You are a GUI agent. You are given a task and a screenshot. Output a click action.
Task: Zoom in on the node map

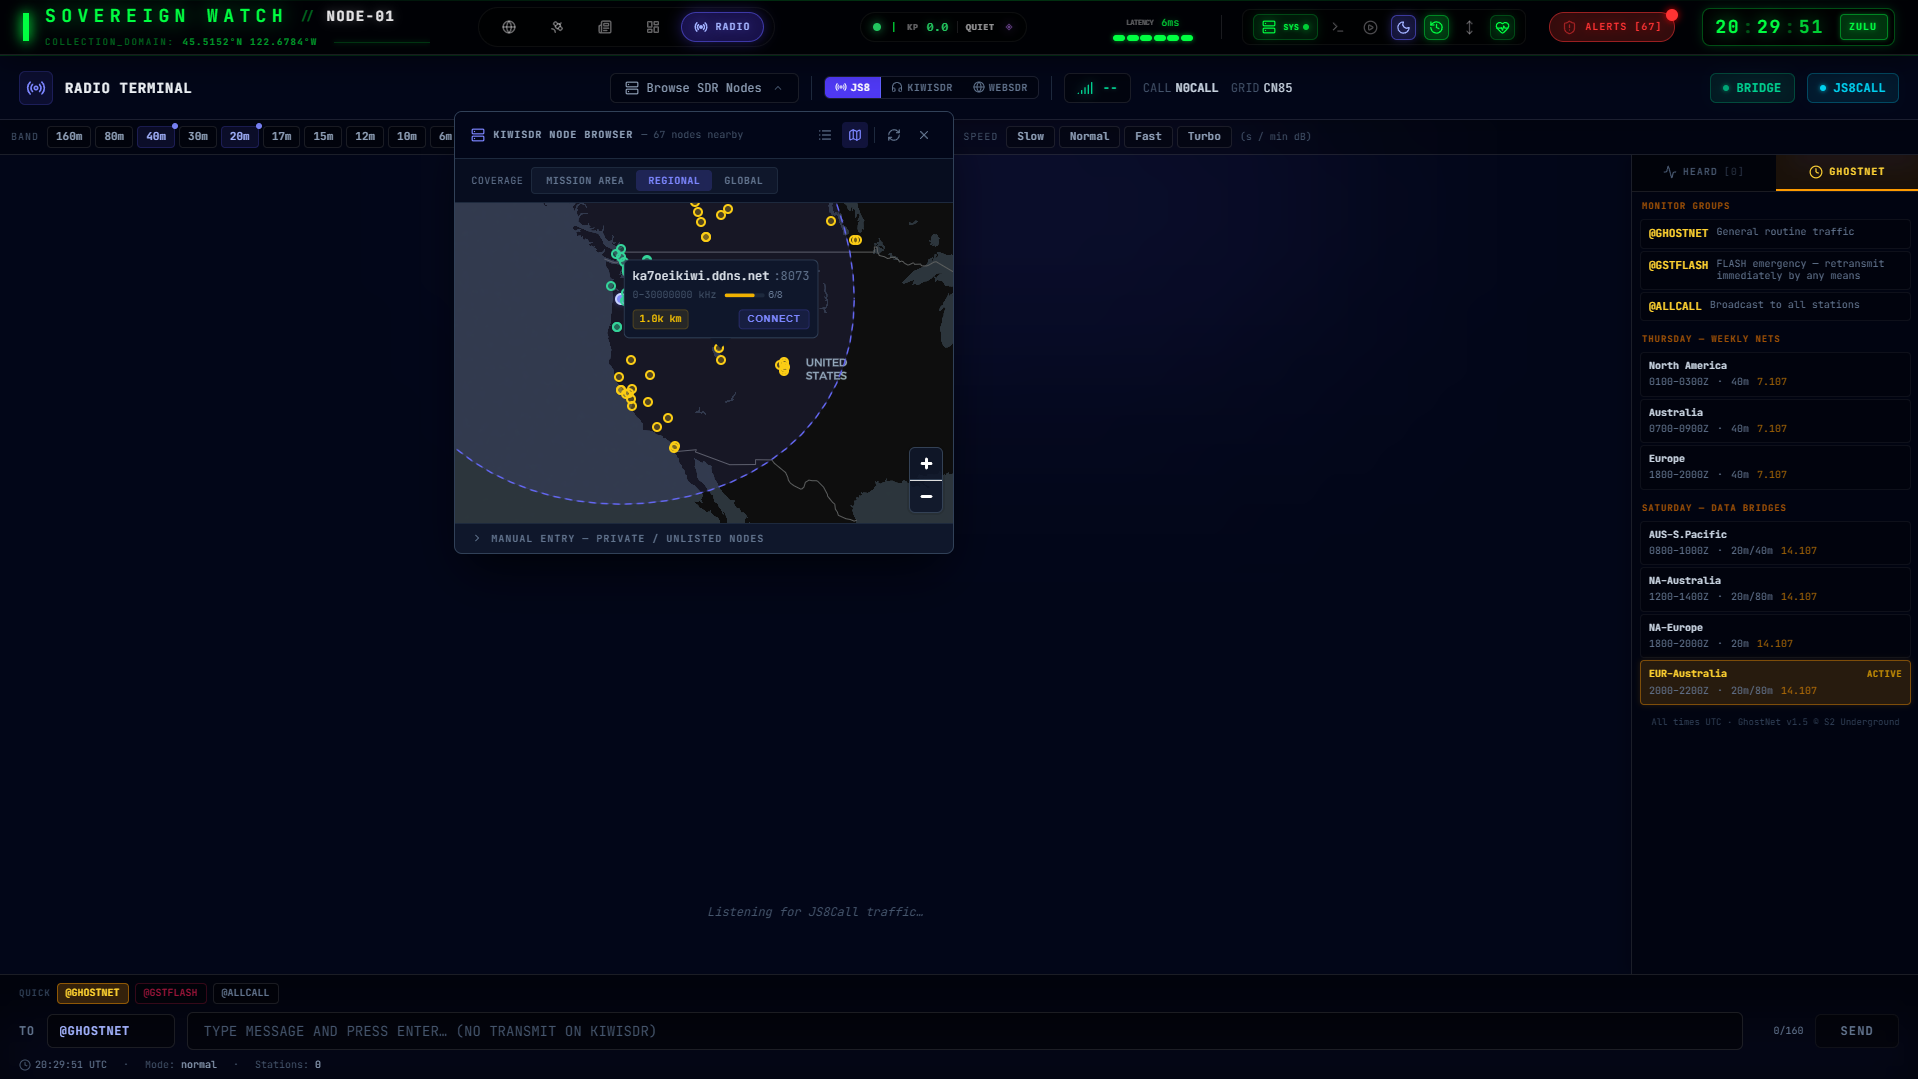pos(925,463)
